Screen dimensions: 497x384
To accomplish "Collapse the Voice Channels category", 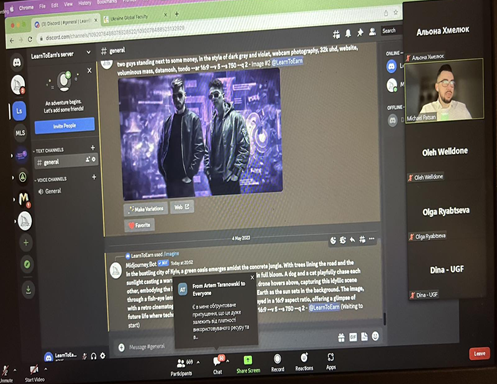I will tap(50, 180).
